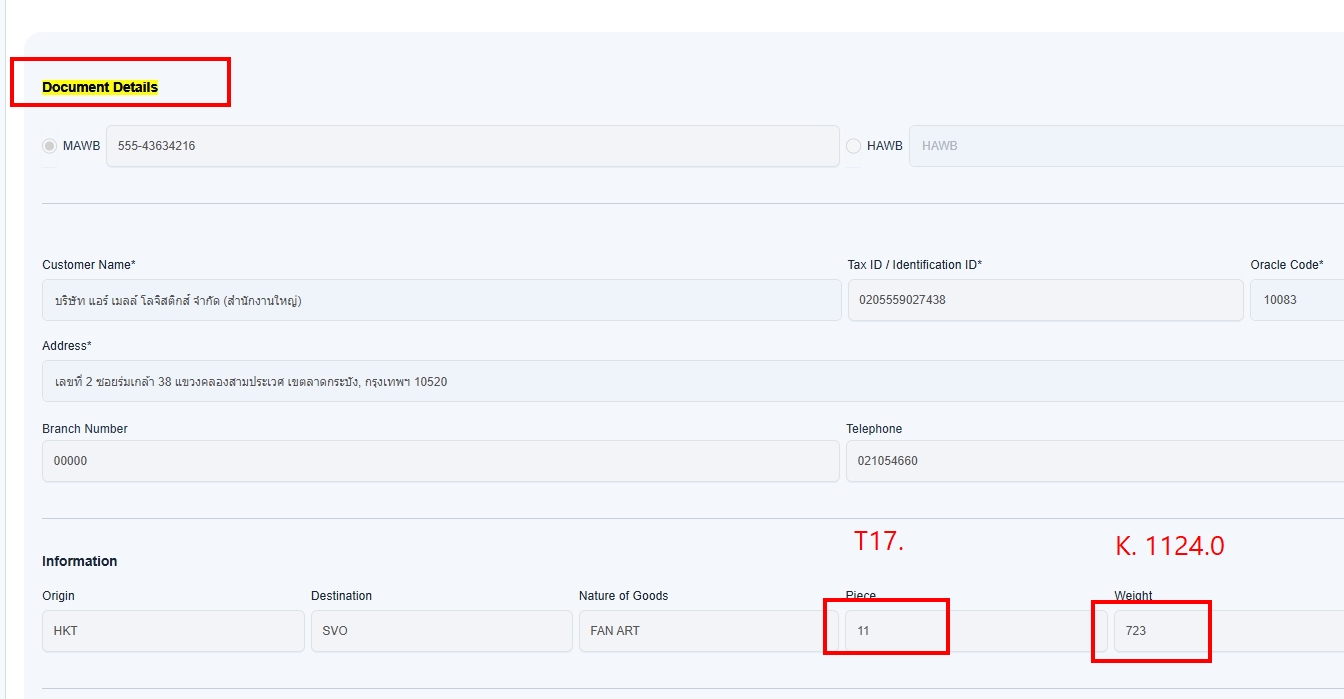Click the Oracle Code field showing 10083
1344x699 pixels.
pyautogui.click(x=1296, y=300)
